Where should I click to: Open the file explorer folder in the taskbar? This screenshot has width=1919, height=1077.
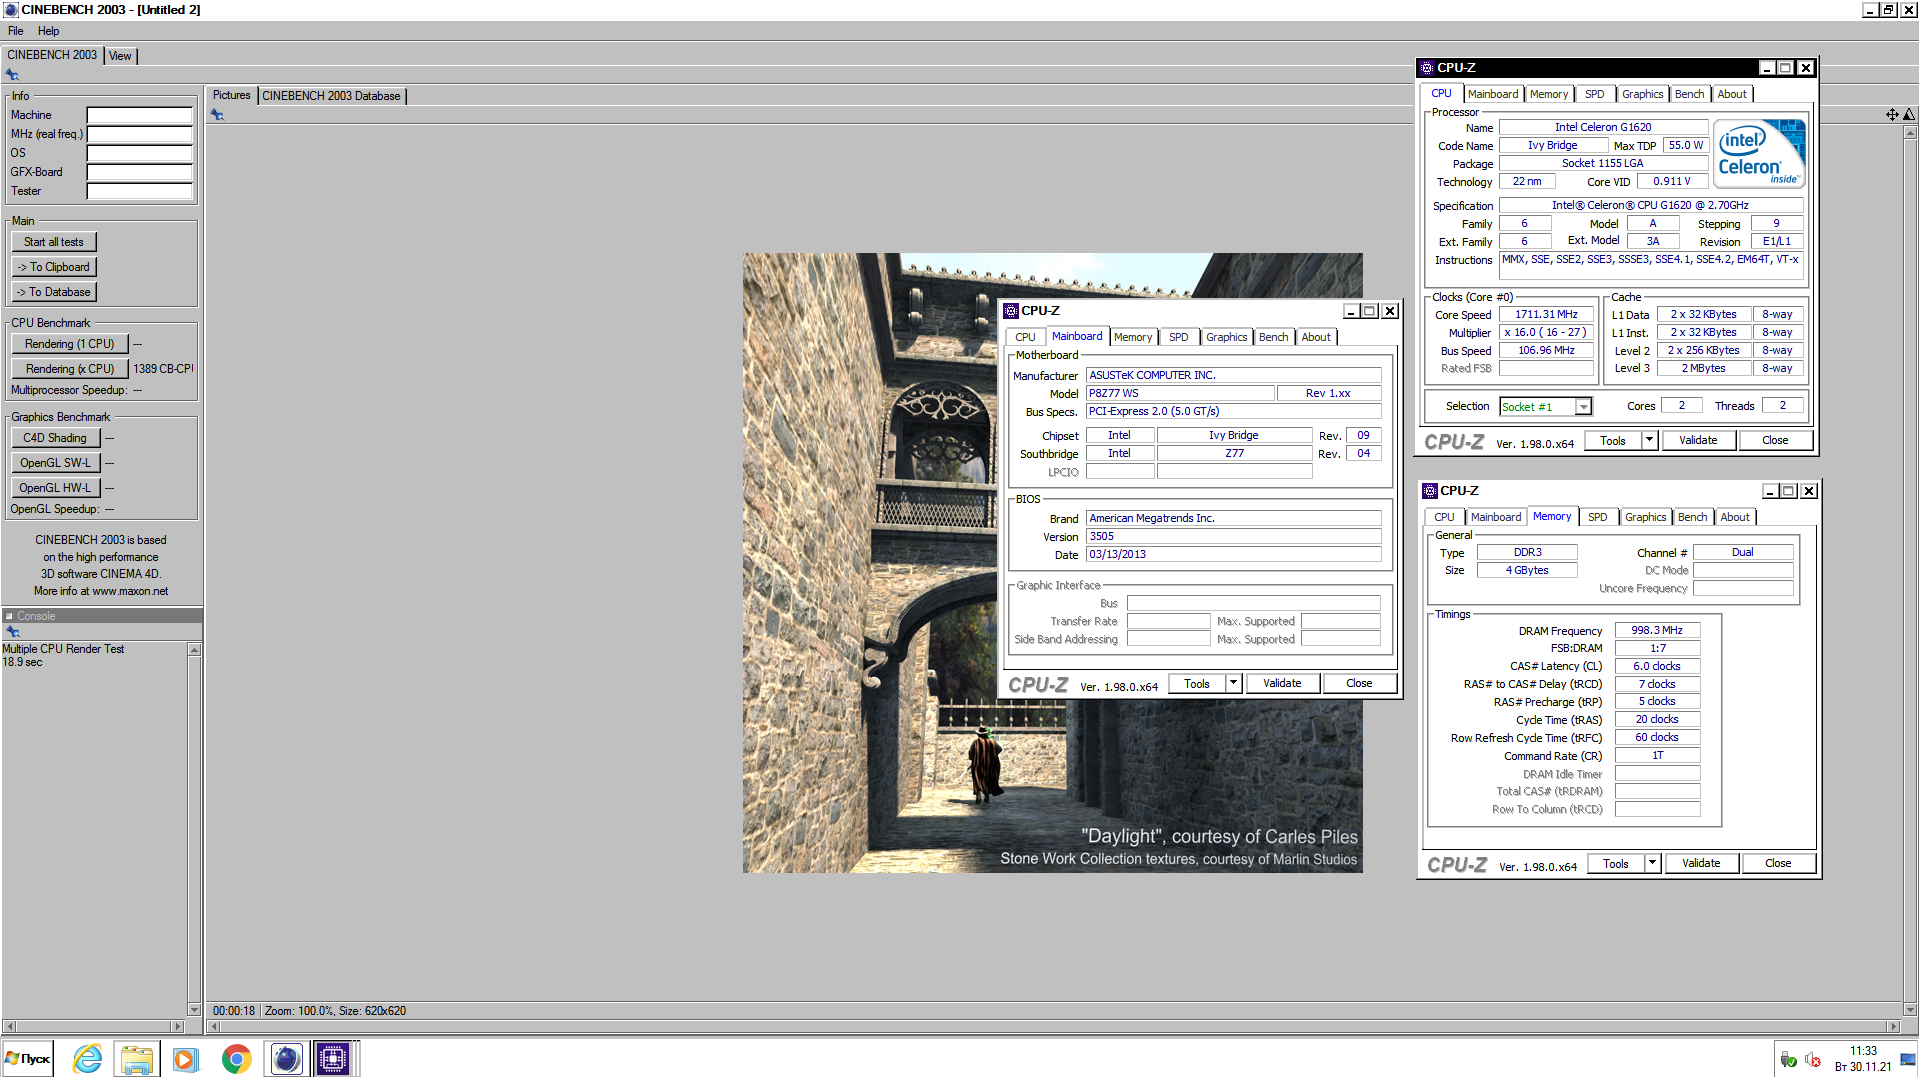click(x=137, y=1059)
